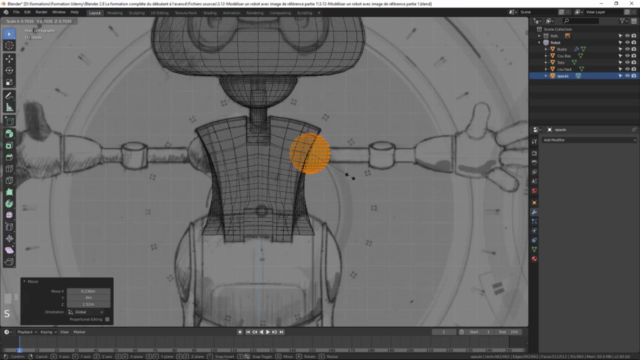
Task: Select the Edge Slide tool
Action: click(x=9, y=227)
